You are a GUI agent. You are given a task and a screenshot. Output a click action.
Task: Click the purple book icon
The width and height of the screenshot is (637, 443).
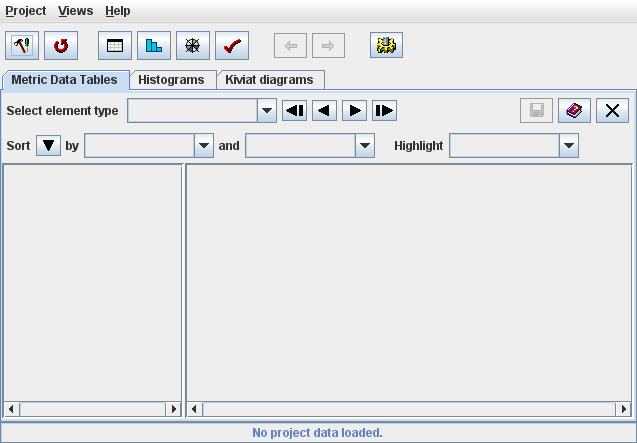pyautogui.click(x=574, y=111)
